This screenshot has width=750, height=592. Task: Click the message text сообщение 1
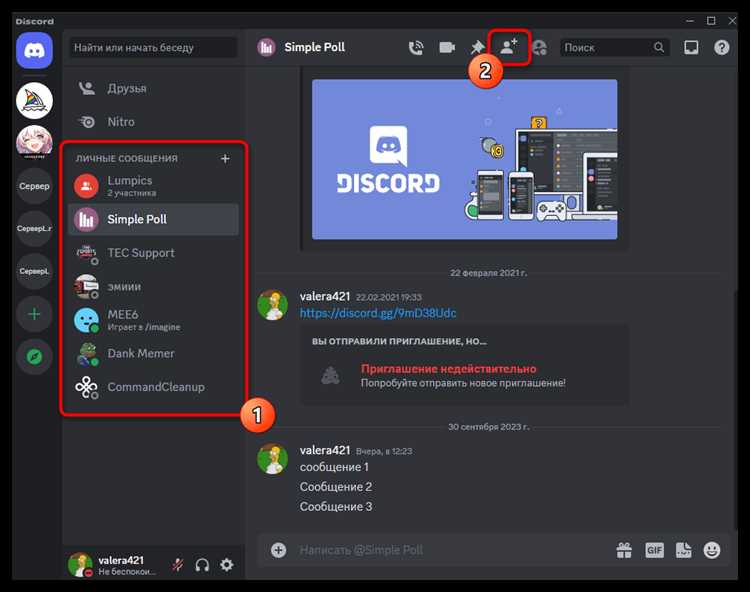point(334,467)
